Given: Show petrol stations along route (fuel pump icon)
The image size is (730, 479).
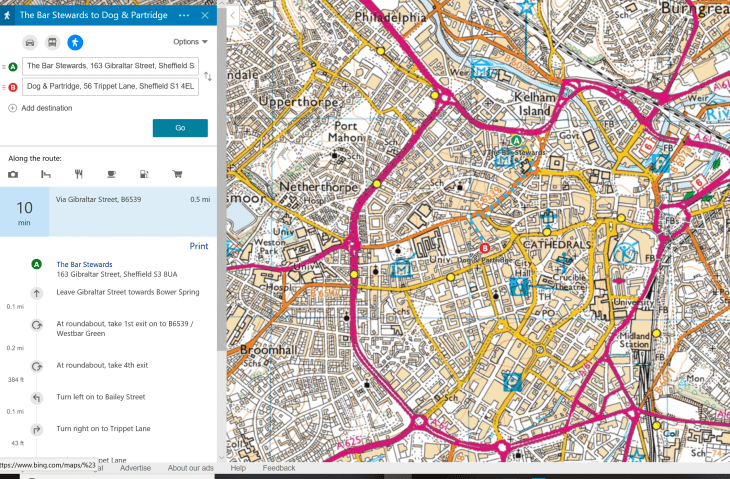Looking at the screenshot, I should pos(145,174).
